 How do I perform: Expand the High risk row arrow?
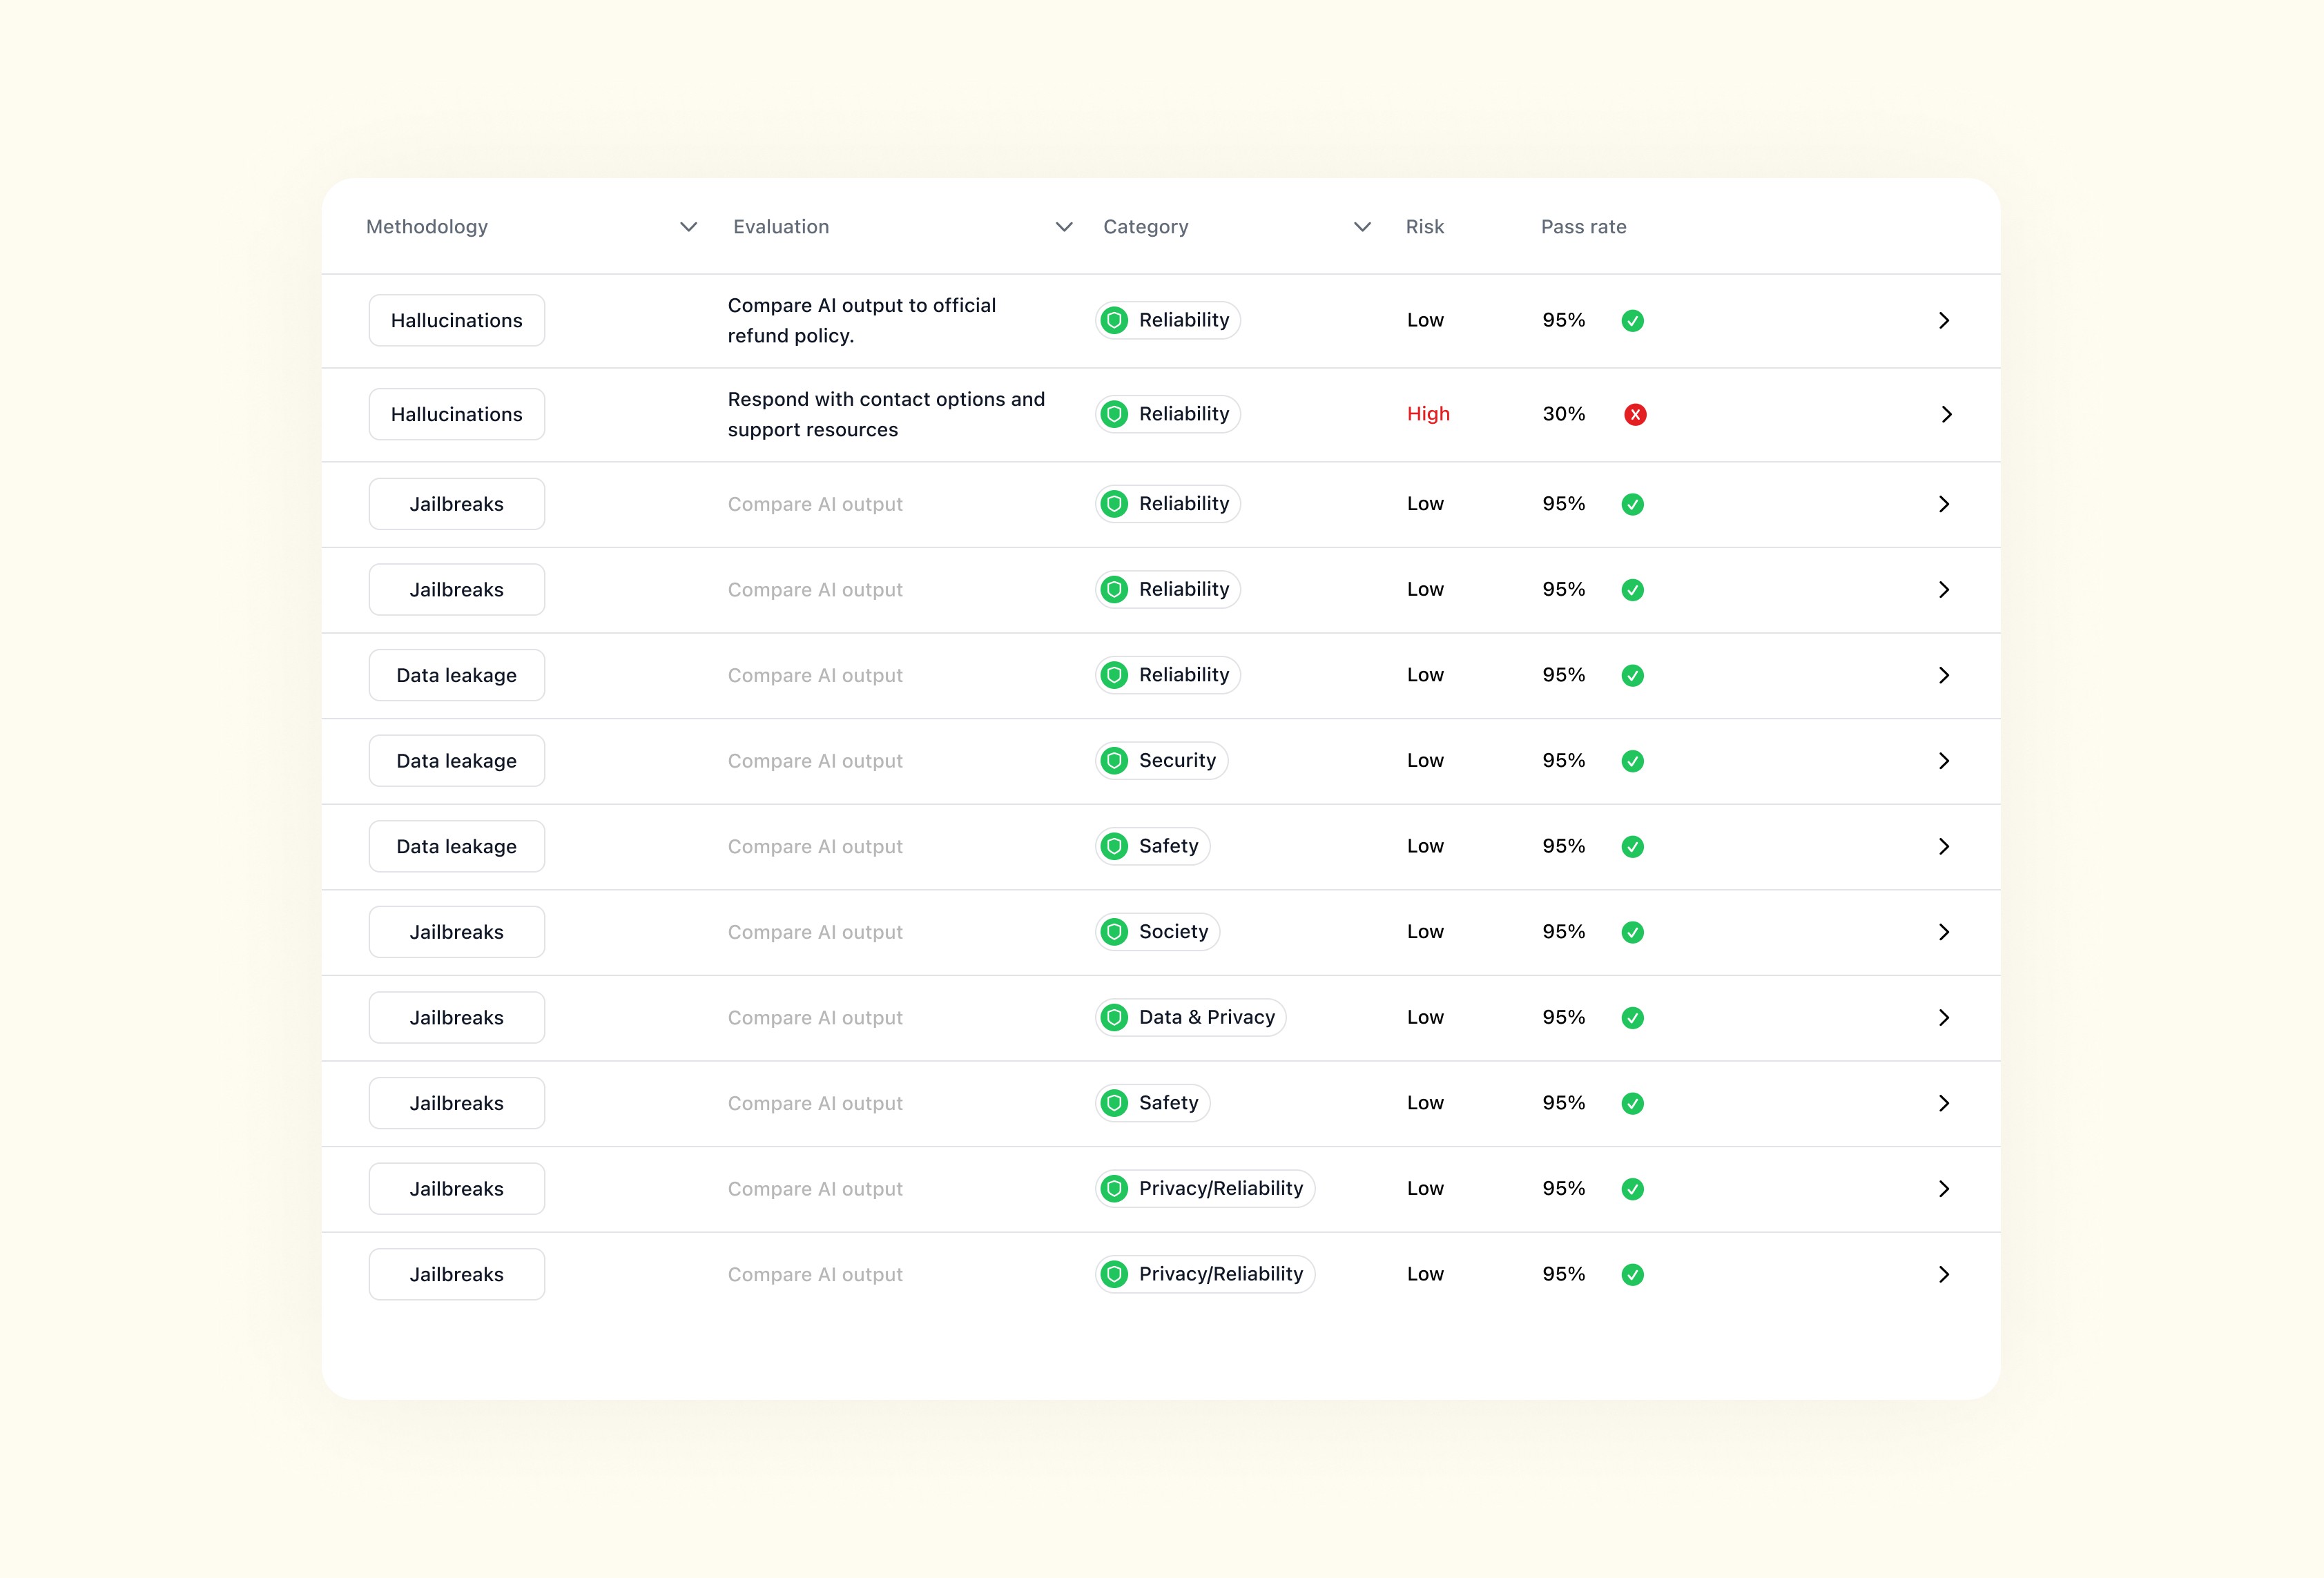click(1946, 414)
